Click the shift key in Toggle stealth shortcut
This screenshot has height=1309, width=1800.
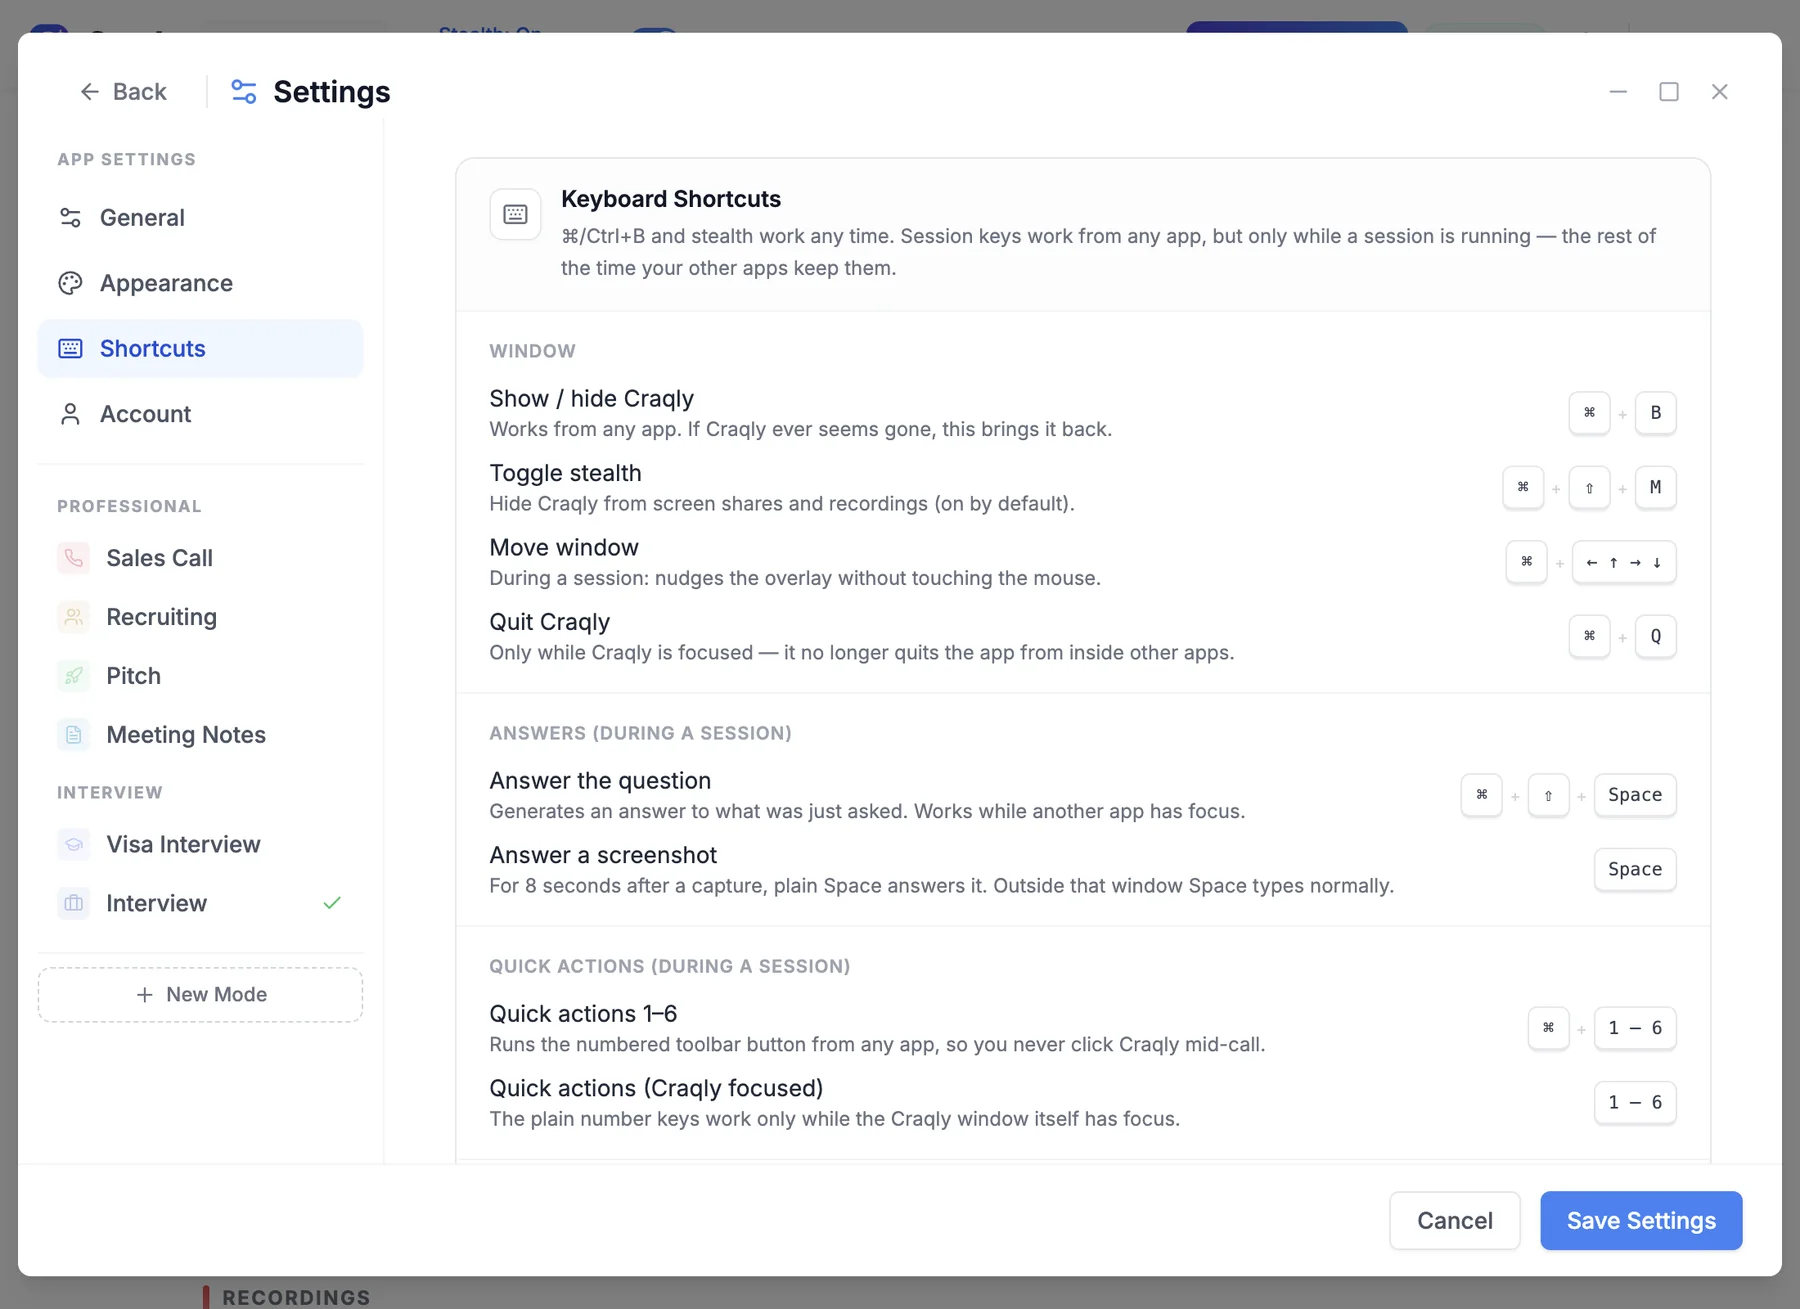[1590, 488]
